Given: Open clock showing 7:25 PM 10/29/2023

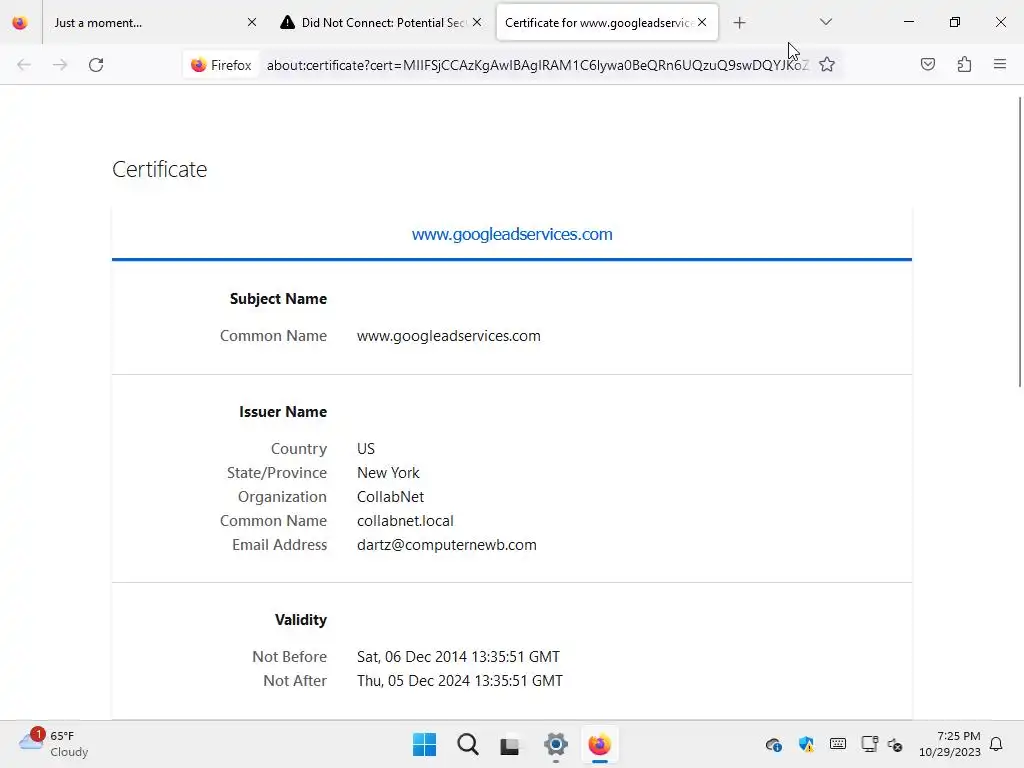Looking at the screenshot, I should click(950, 744).
